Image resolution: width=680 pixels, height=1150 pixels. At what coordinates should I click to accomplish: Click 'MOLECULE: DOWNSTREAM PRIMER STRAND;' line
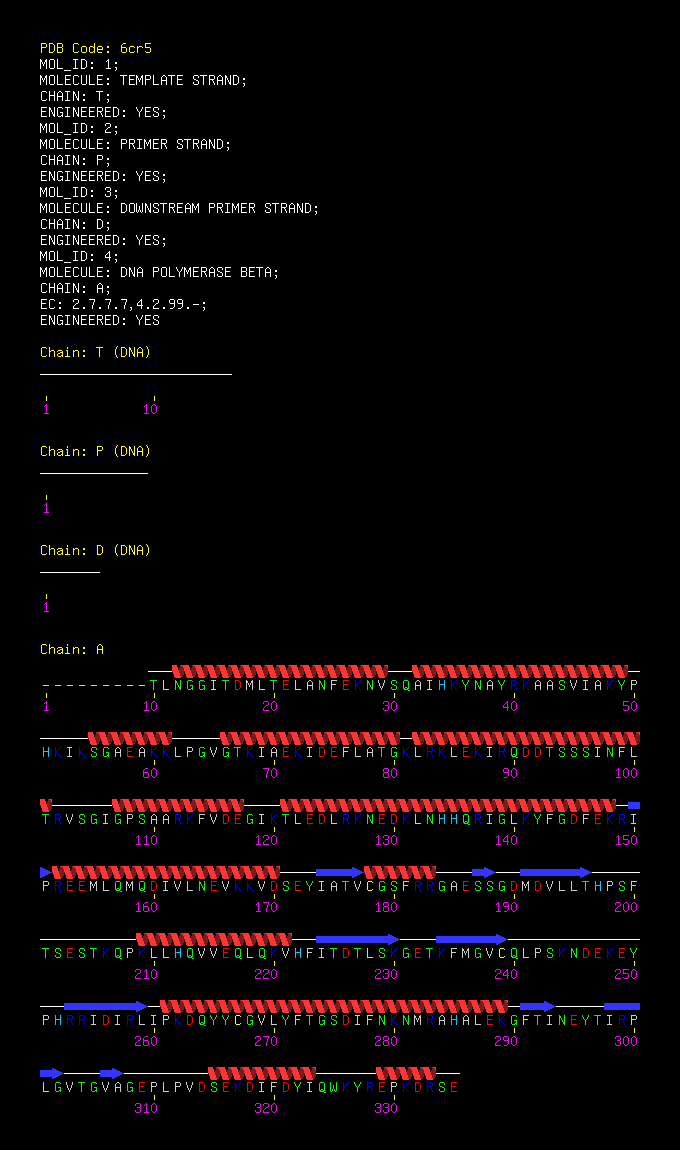(179, 208)
